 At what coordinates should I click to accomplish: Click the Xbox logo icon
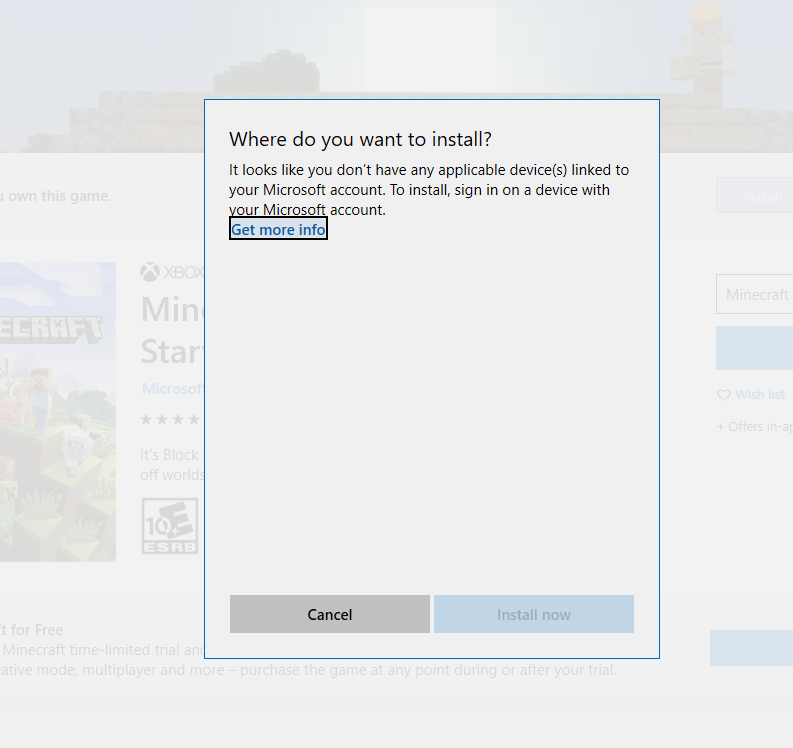pos(150,272)
